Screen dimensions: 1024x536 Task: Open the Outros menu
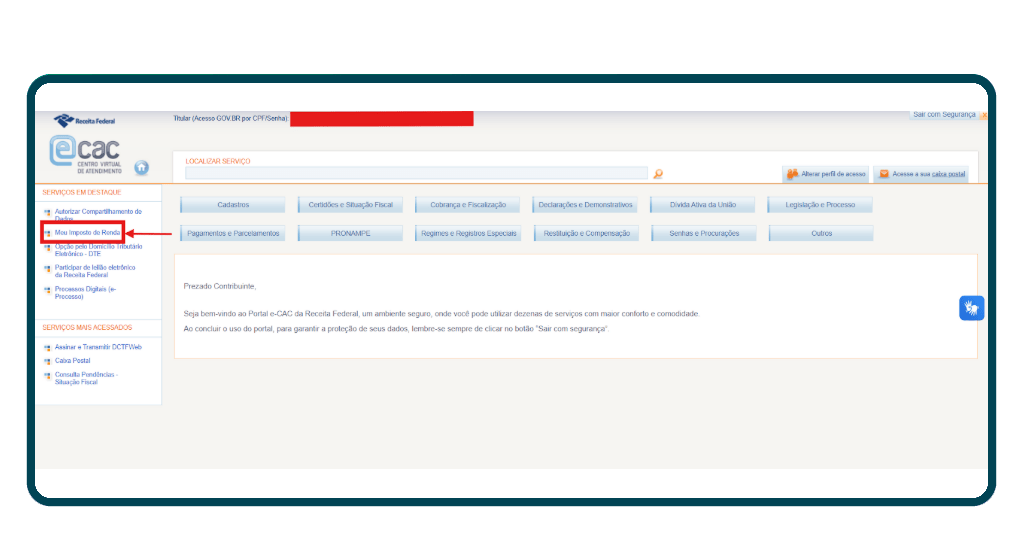click(x=822, y=234)
